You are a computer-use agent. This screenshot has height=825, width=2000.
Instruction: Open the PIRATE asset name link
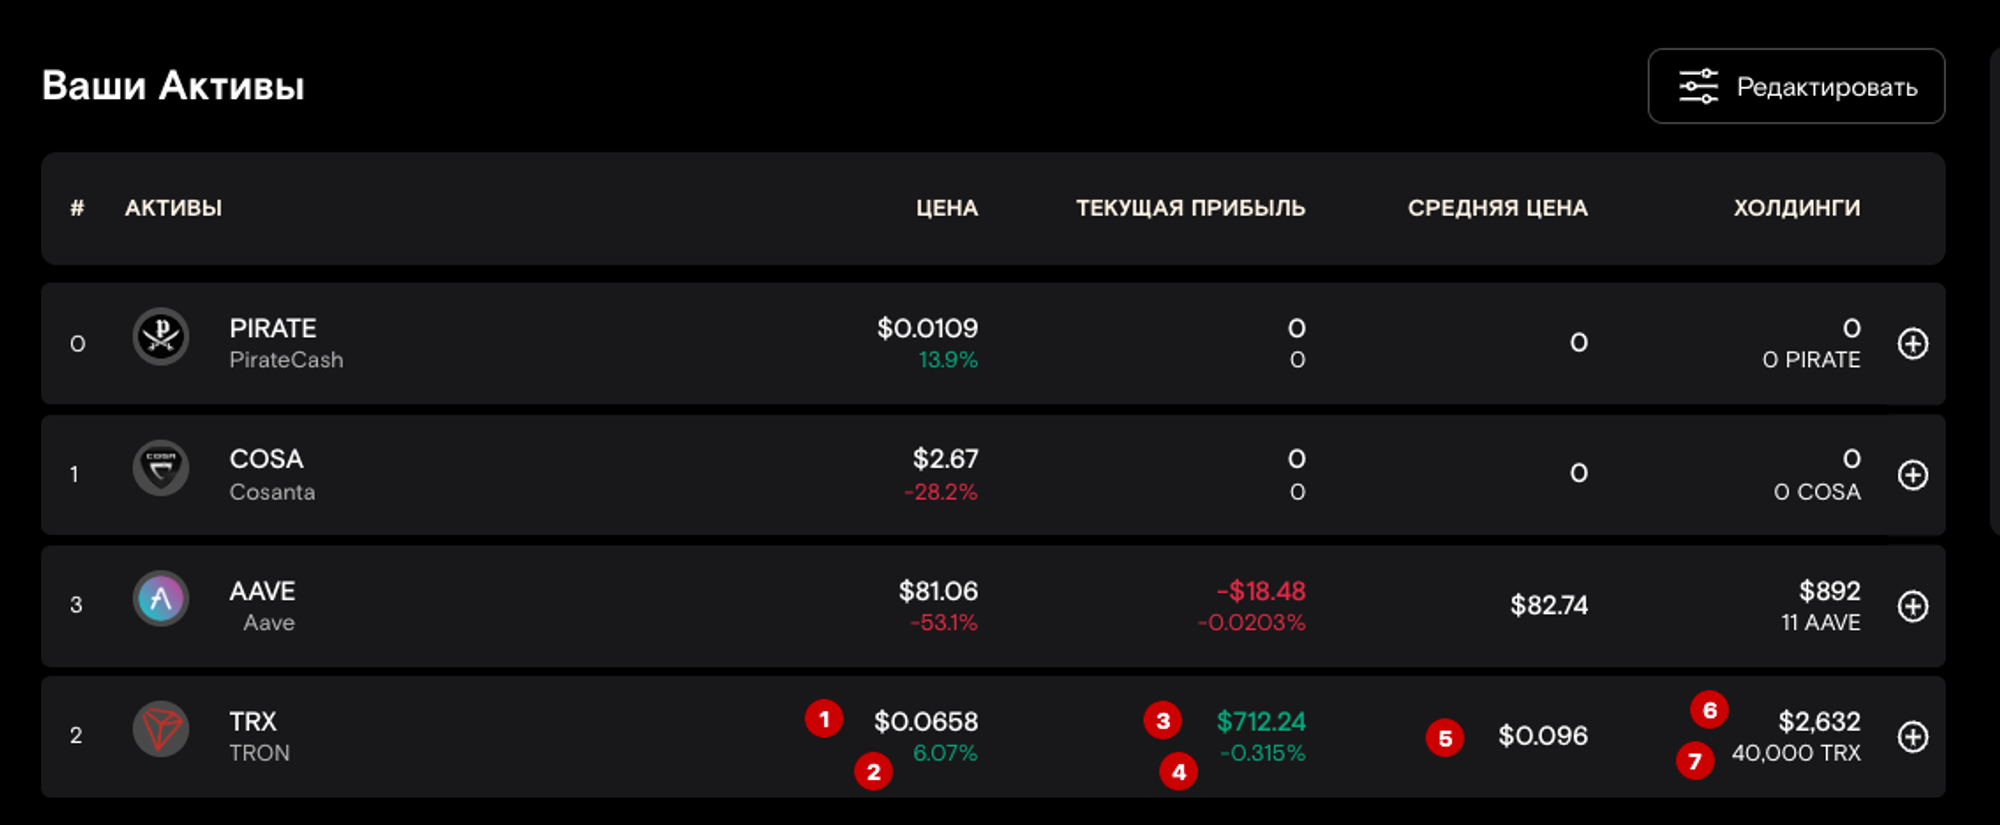(x=273, y=328)
